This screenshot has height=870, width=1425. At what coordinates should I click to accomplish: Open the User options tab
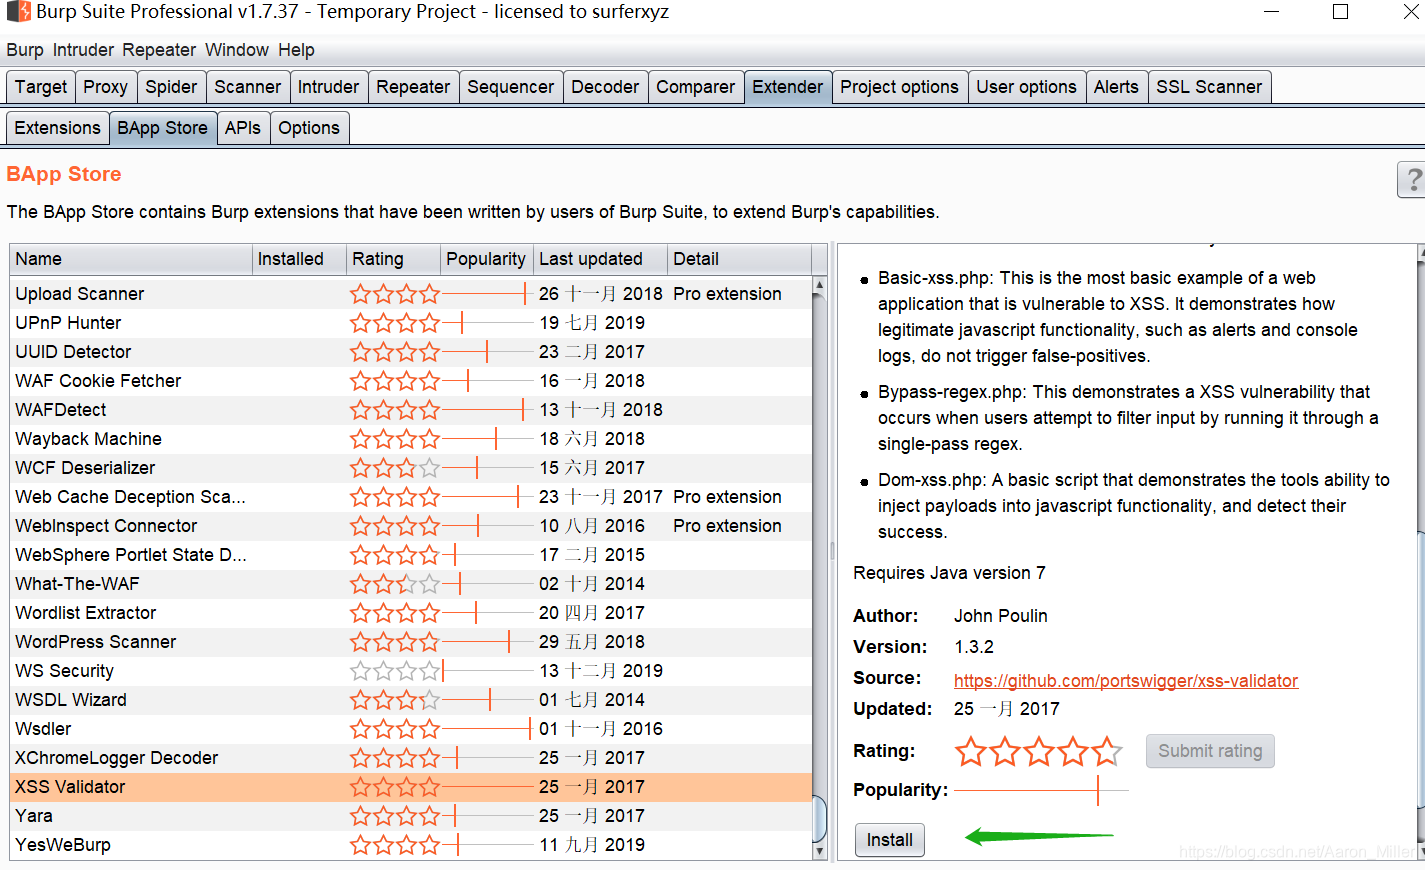point(1026,87)
